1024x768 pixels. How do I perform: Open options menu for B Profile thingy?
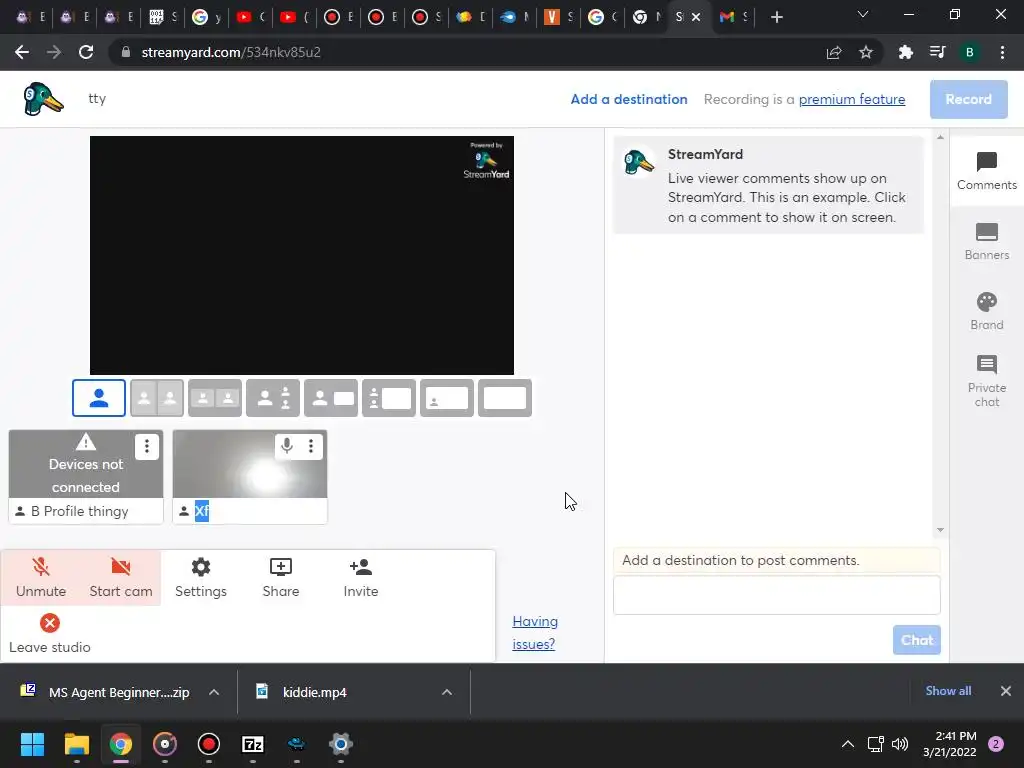(x=147, y=446)
